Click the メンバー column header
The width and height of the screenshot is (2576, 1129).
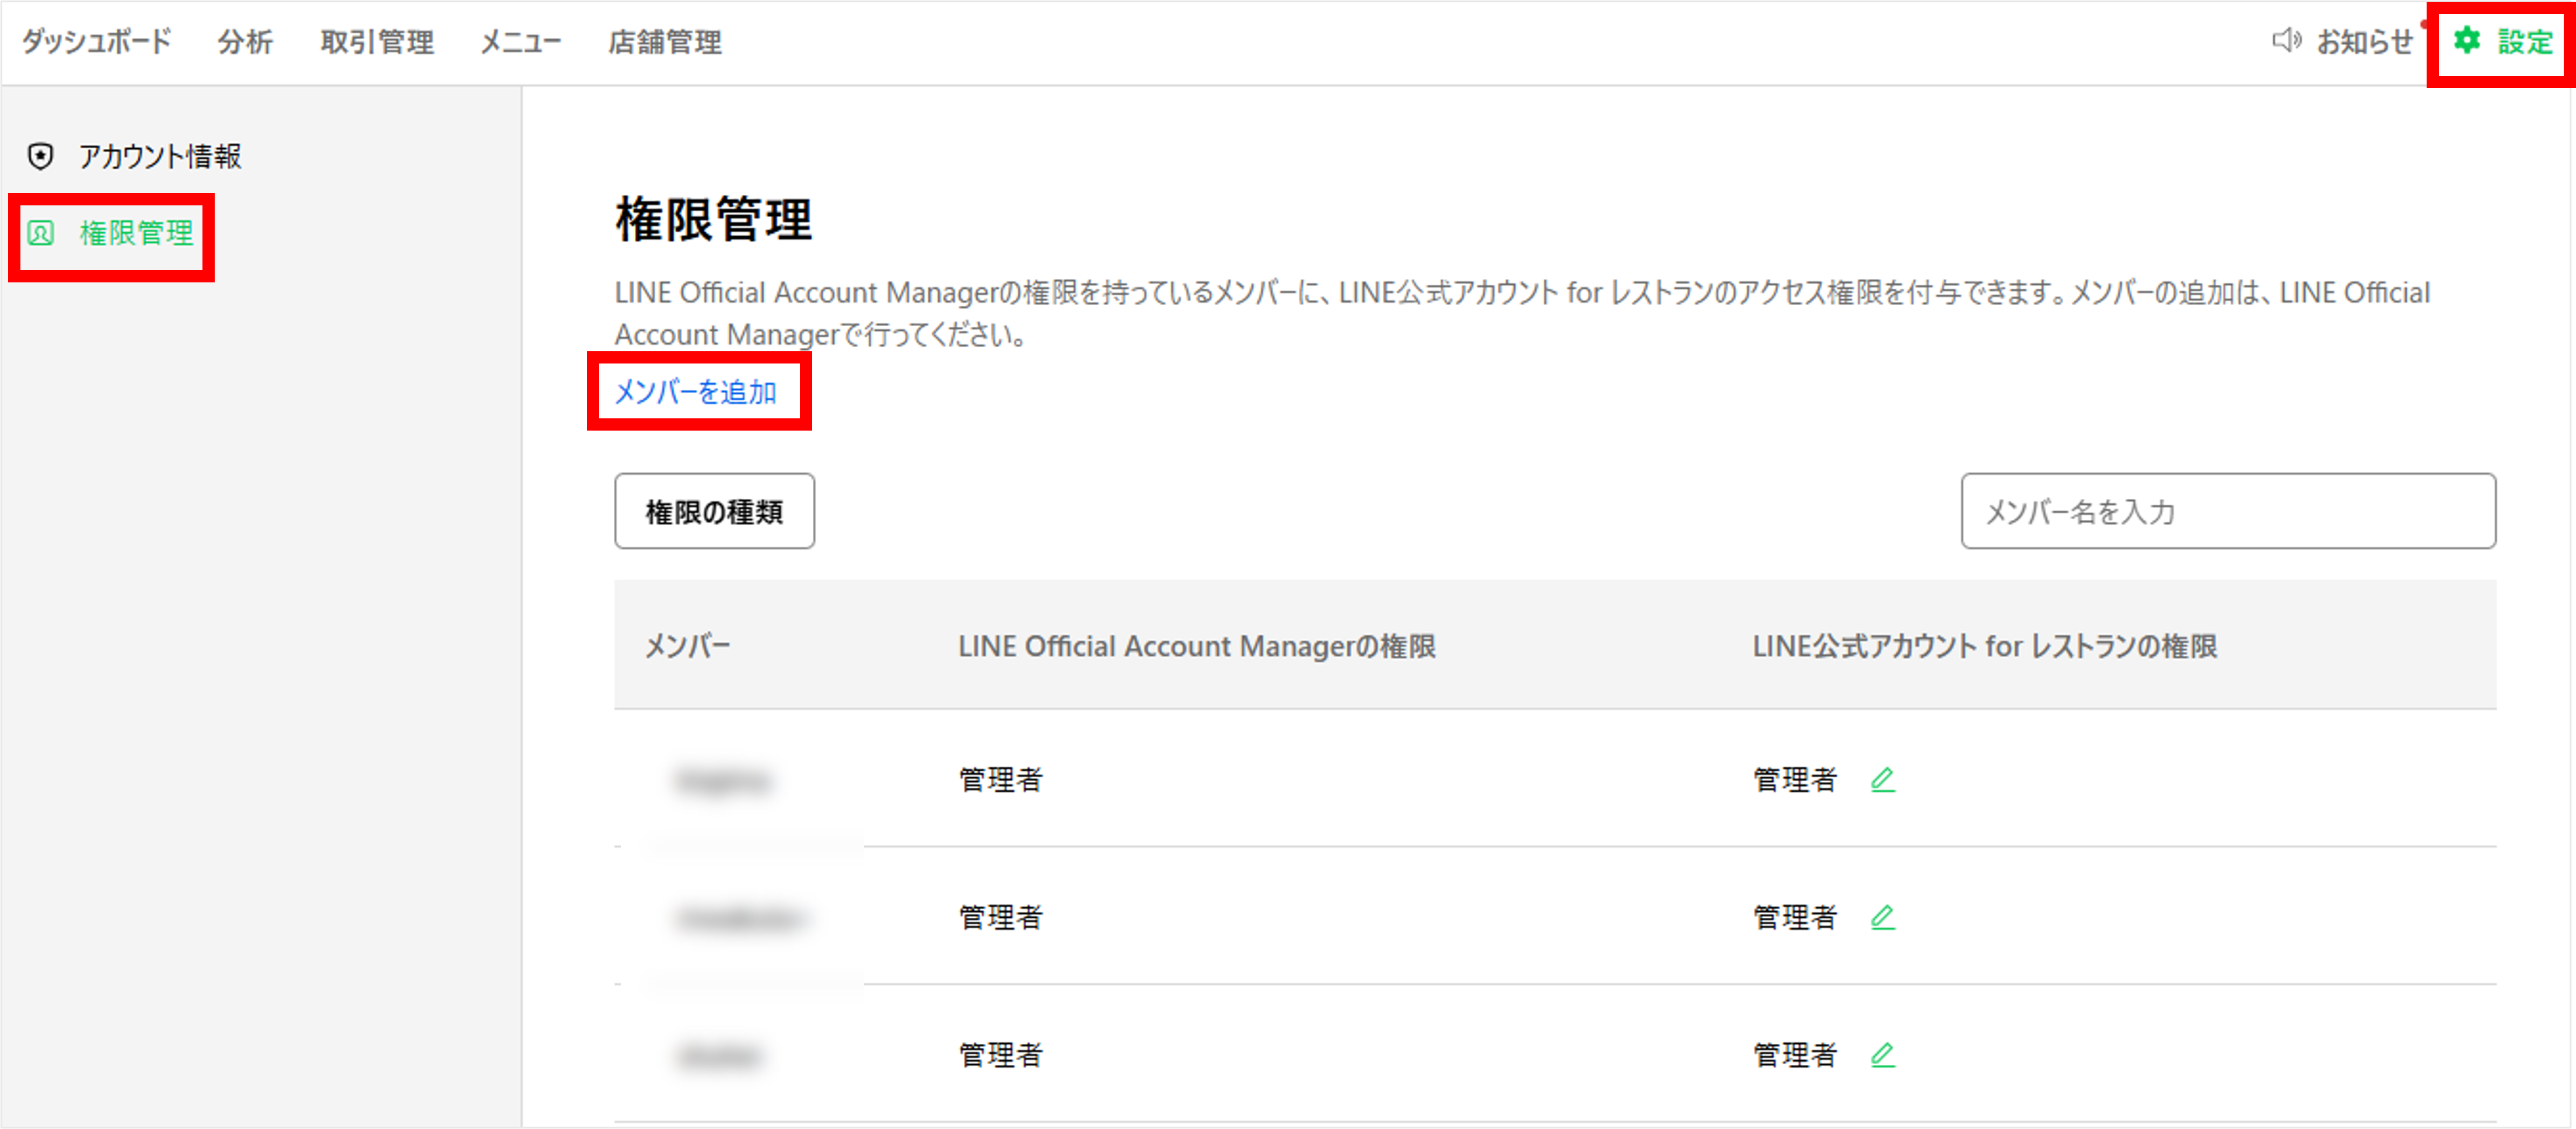coord(688,646)
